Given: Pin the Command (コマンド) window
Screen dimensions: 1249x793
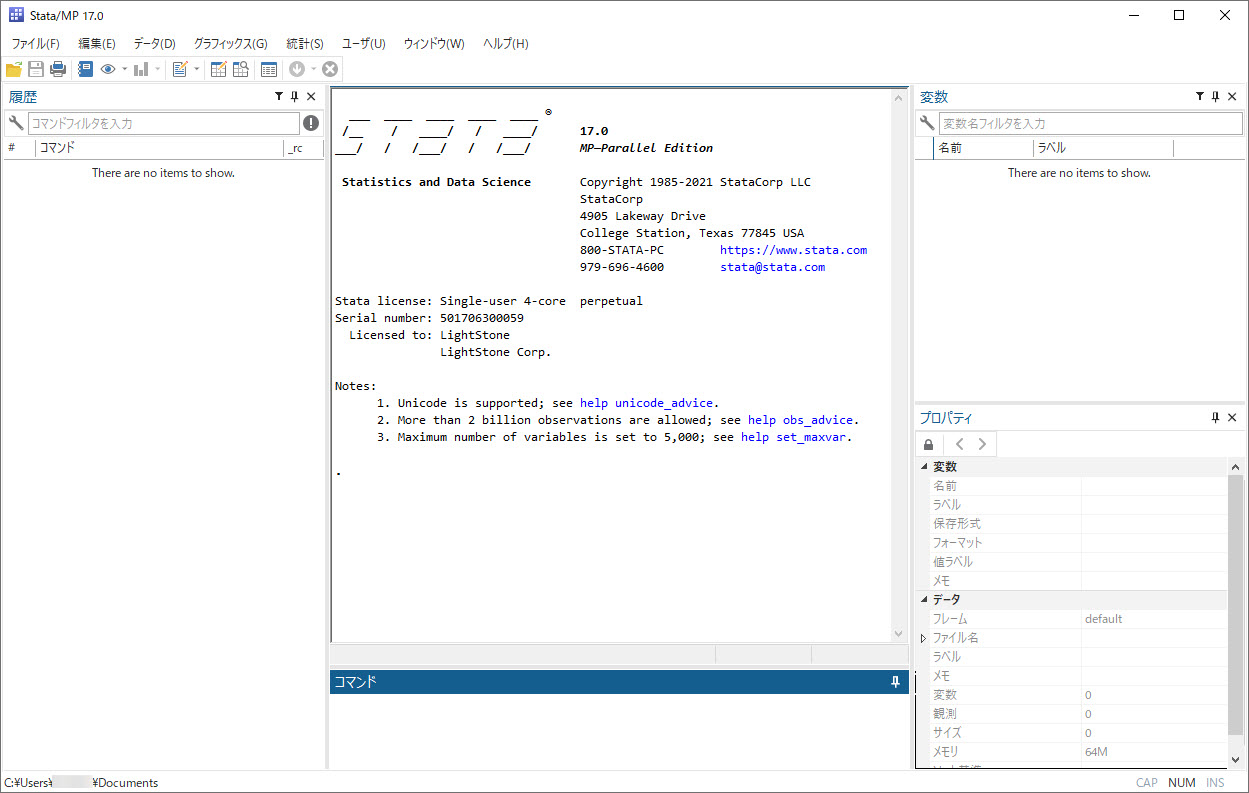Looking at the screenshot, I should tap(896, 682).
